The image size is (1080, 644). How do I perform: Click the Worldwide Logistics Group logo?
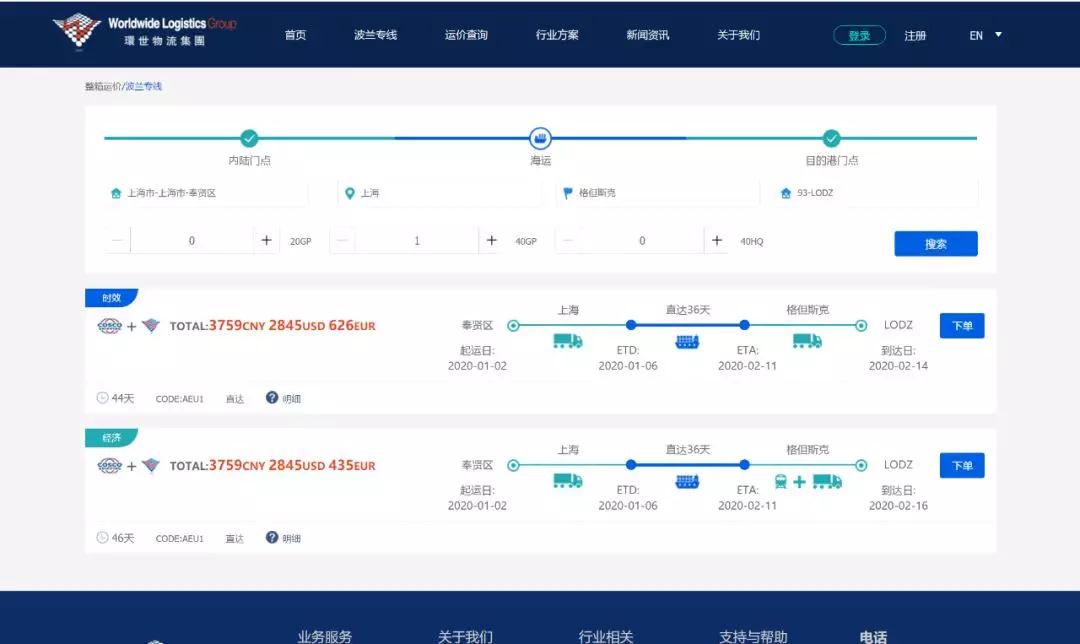144,31
